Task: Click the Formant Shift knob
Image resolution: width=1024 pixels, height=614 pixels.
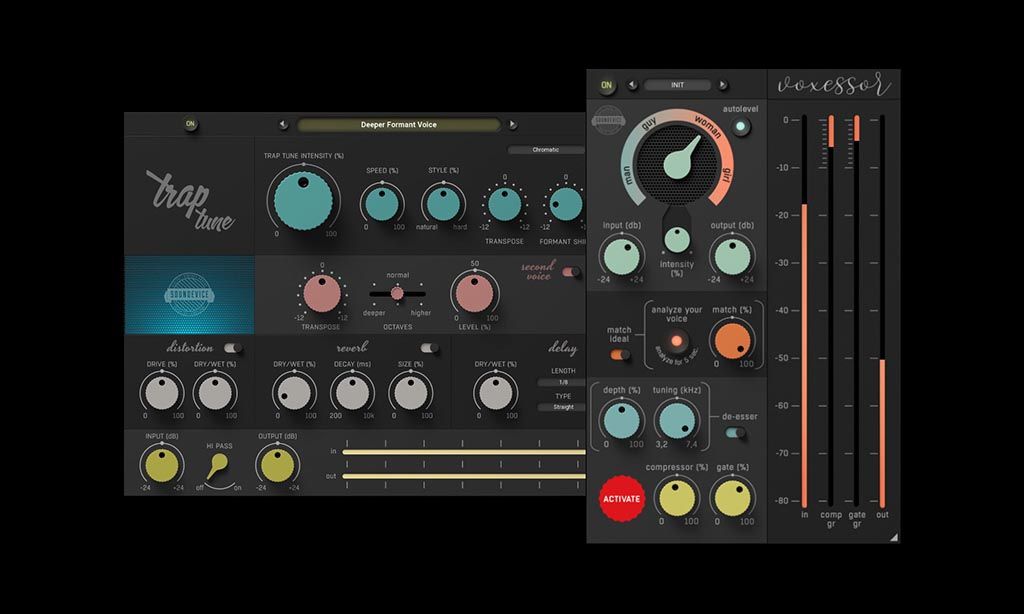Action: click(566, 204)
